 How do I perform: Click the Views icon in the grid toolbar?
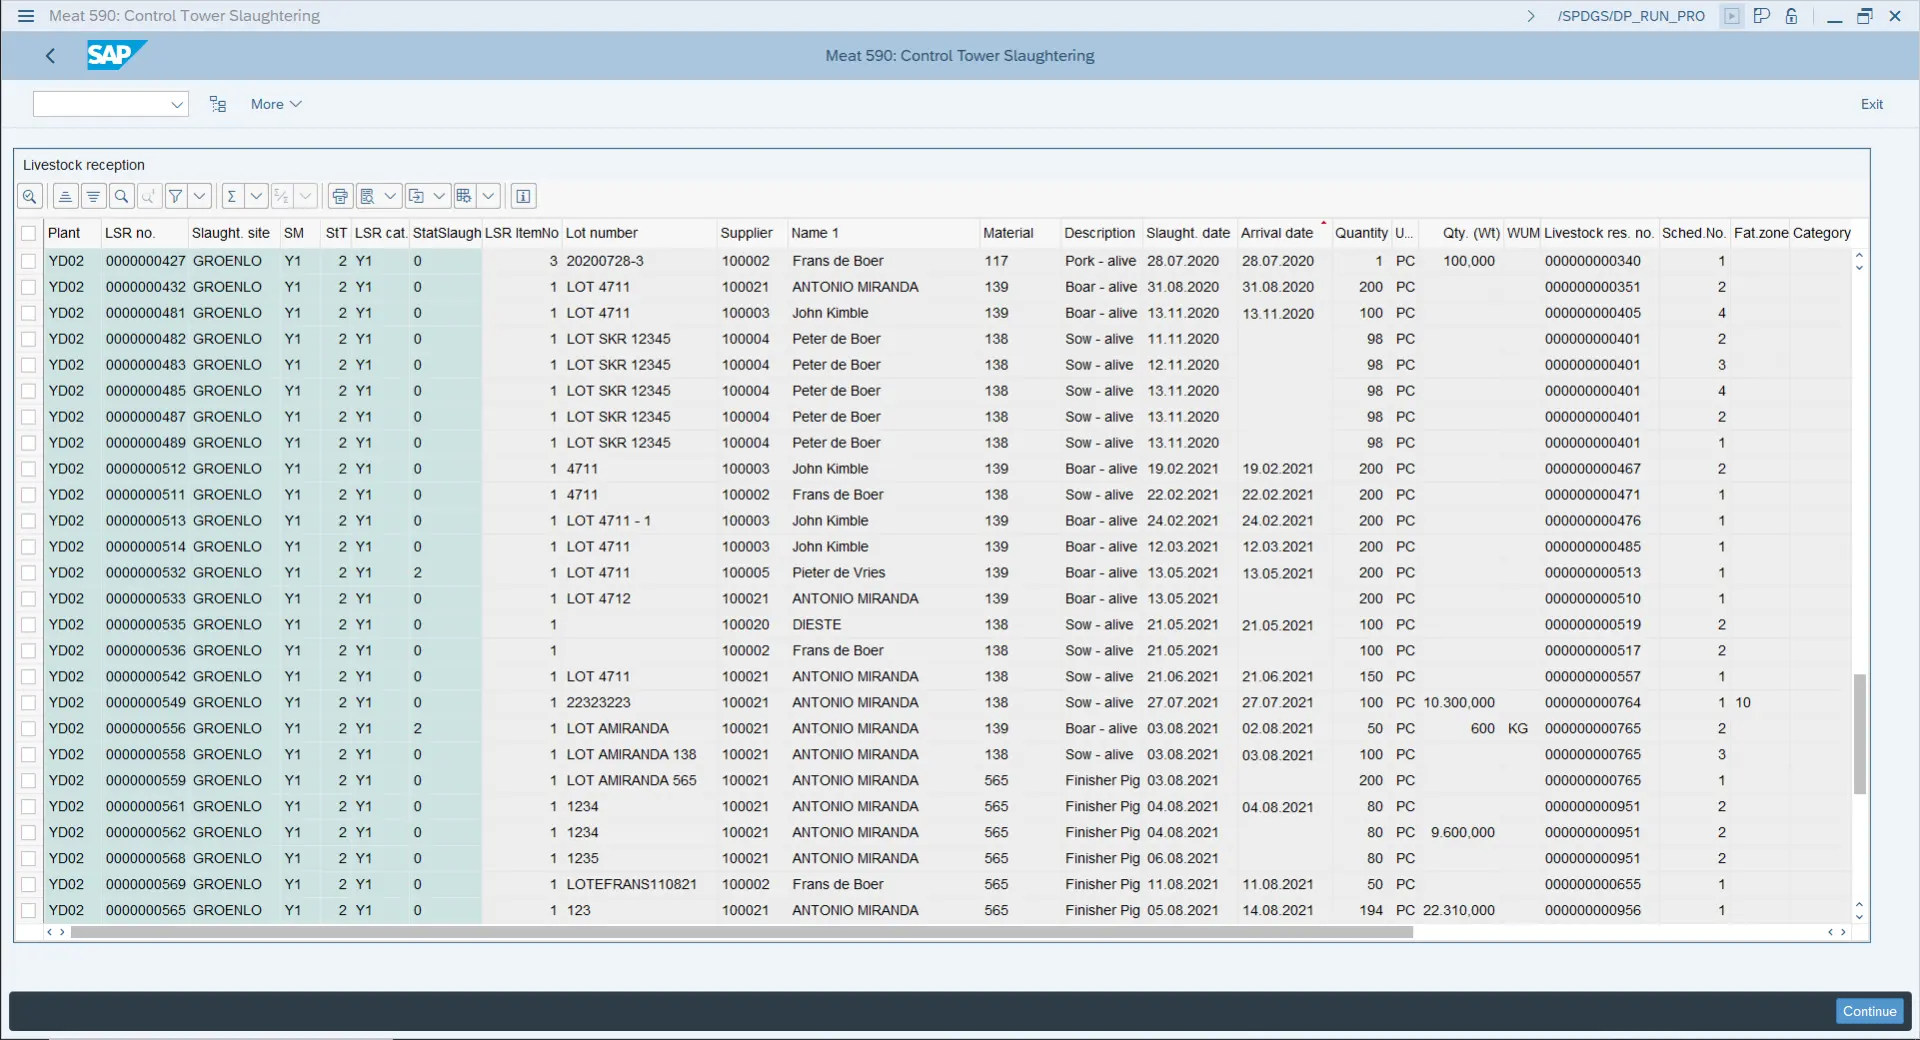pos(367,196)
